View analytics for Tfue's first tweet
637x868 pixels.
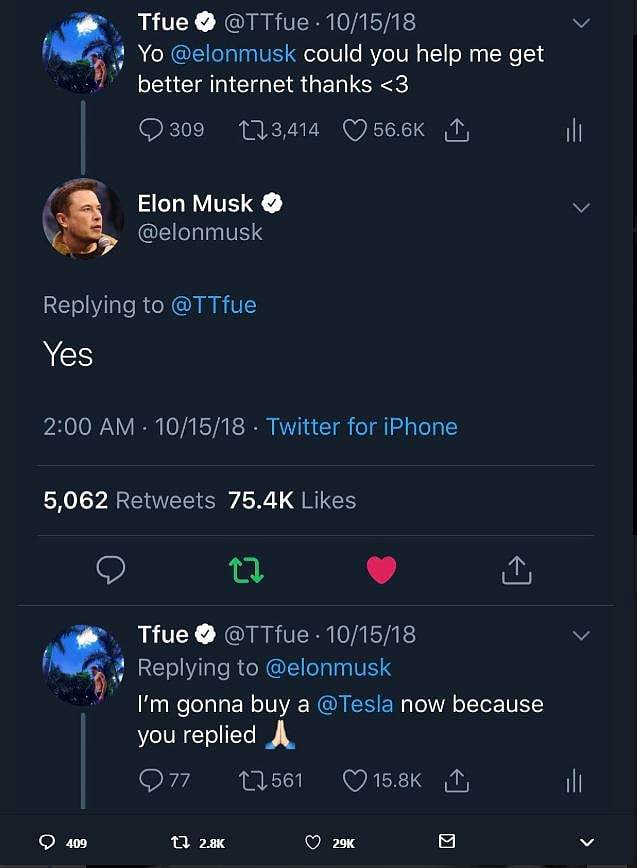coord(574,130)
